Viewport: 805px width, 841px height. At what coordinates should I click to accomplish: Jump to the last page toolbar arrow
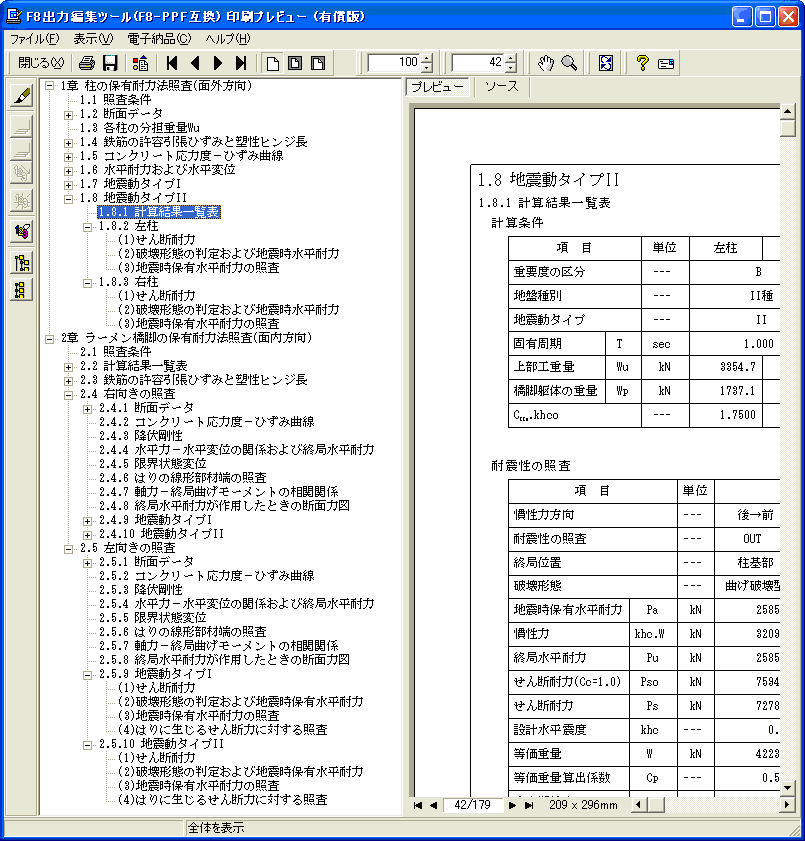point(241,63)
